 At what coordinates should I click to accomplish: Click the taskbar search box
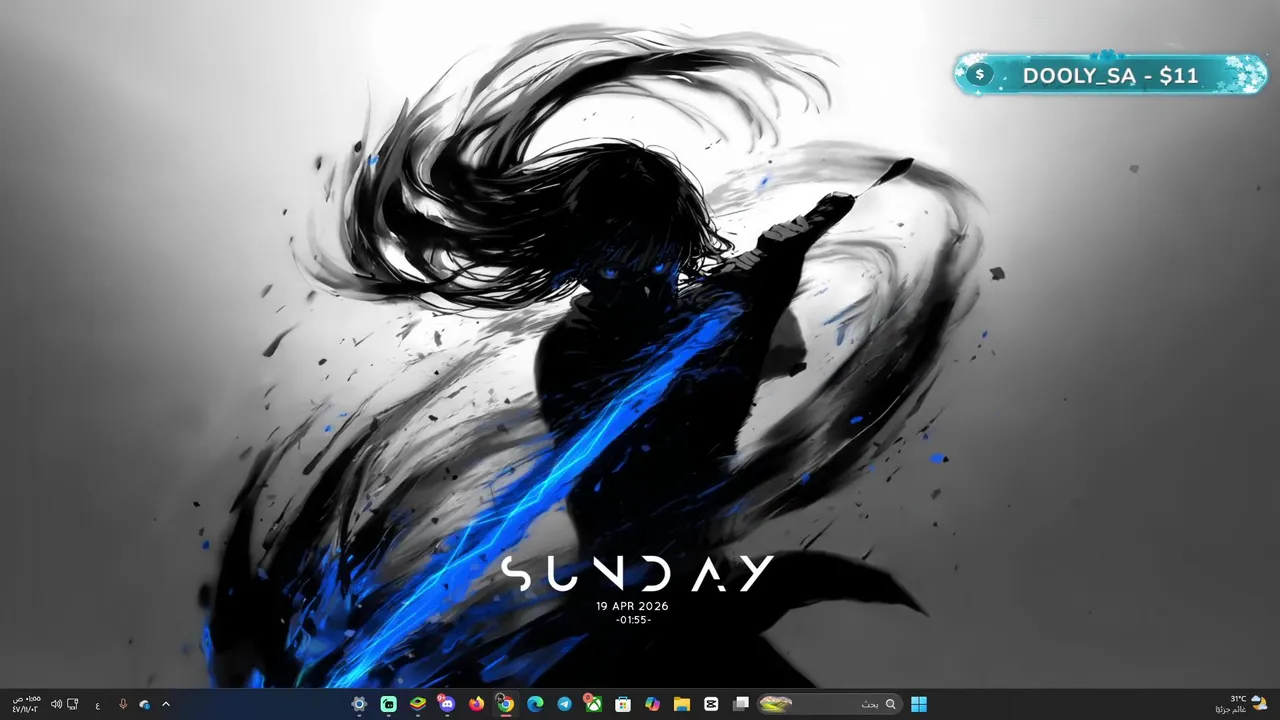pos(828,704)
